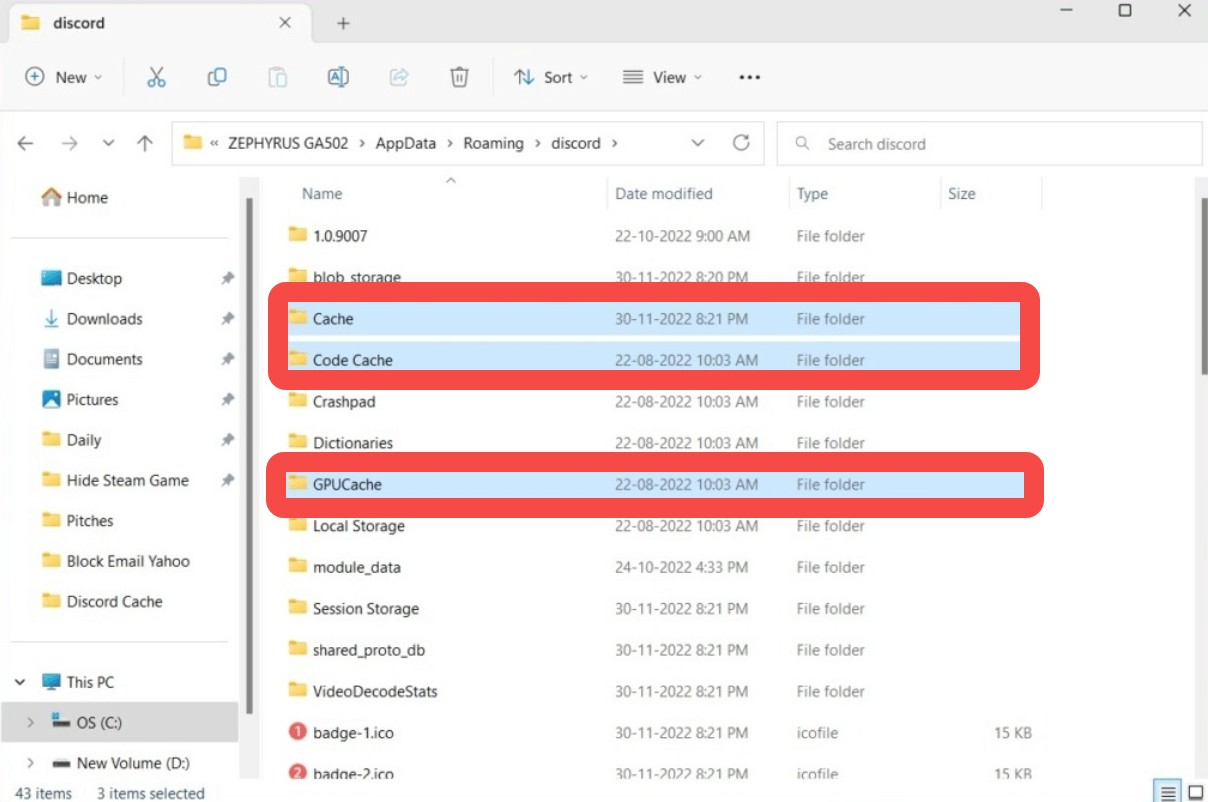The height and width of the screenshot is (802, 1208).
Task: Click the Copy icon in toolbar
Action: click(x=217, y=77)
